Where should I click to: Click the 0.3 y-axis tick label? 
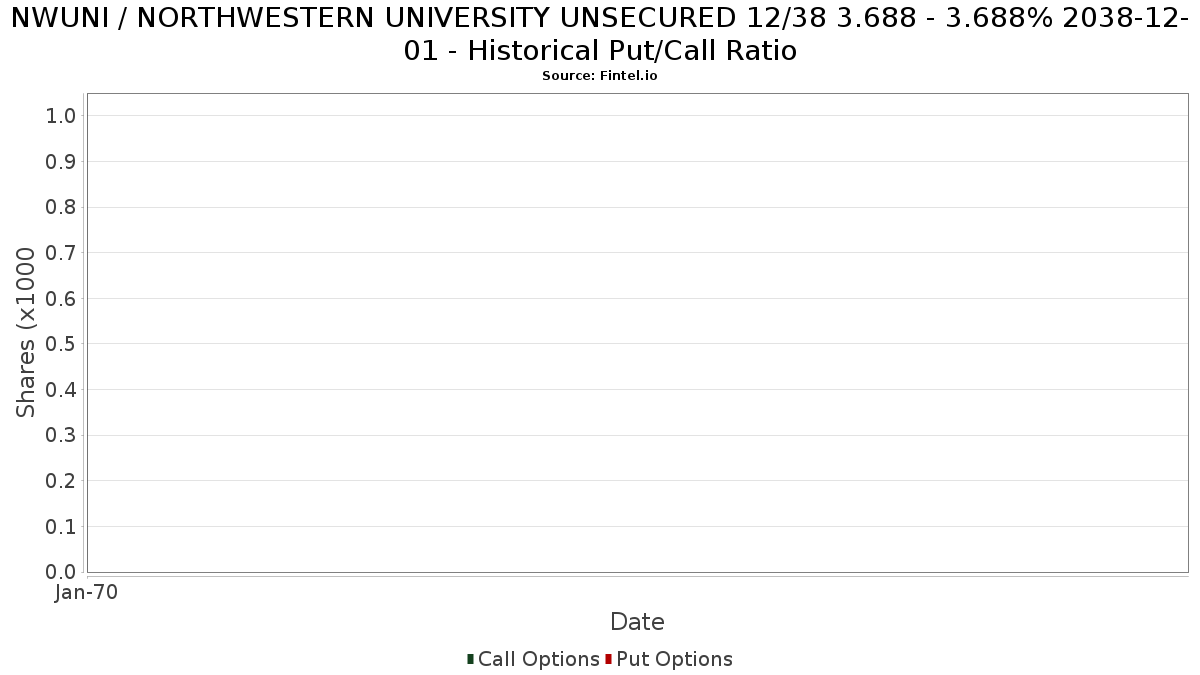click(61, 435)
